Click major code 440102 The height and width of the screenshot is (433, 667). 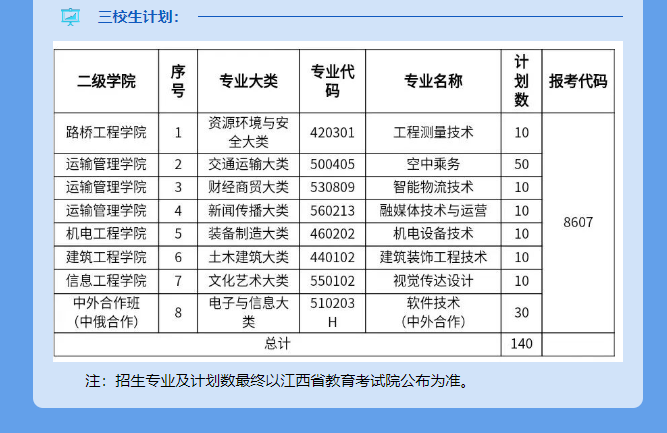coord(332,257)
